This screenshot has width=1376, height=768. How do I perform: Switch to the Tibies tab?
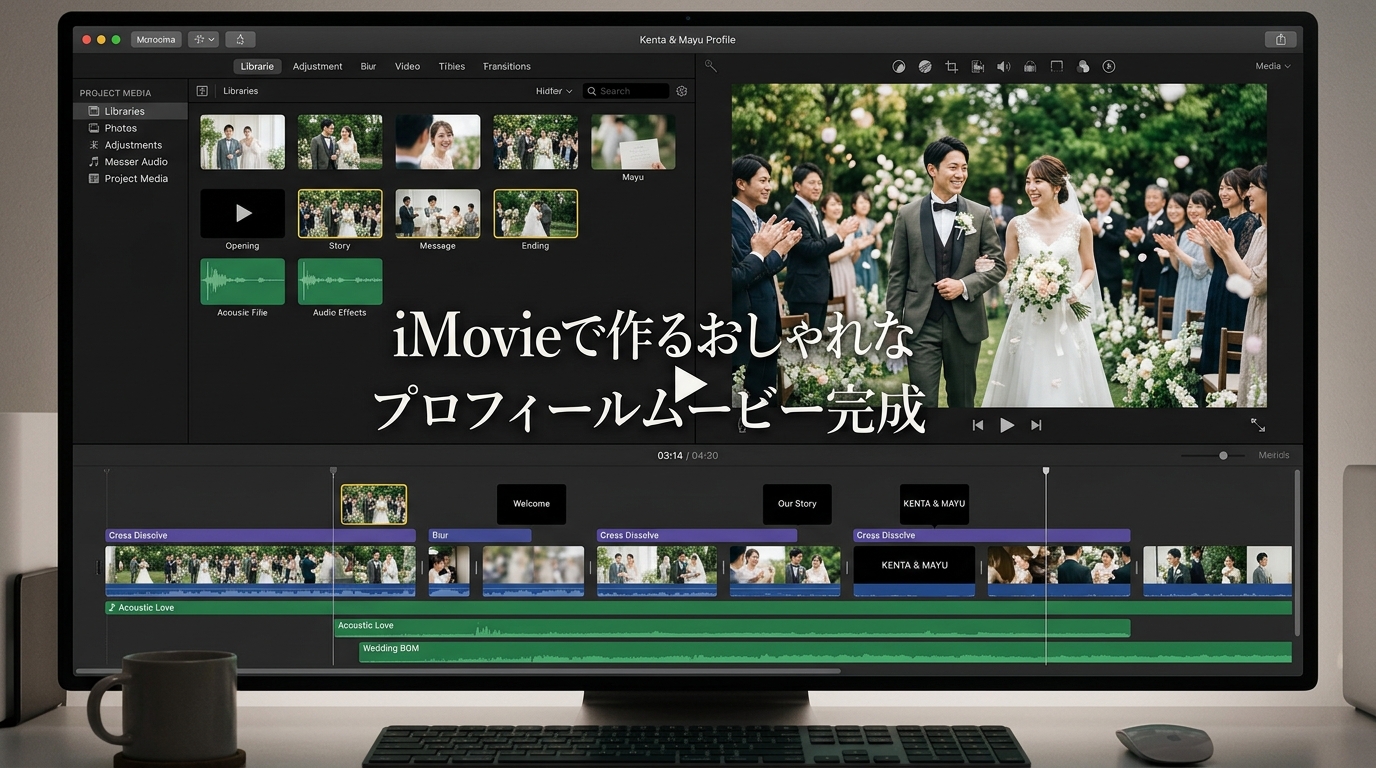(x=452, y=66)
